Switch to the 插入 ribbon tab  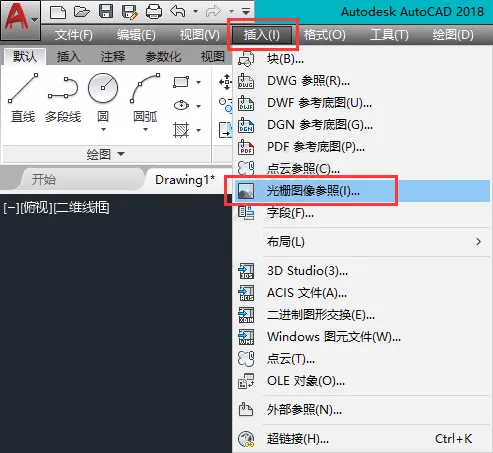pos(68,57)
